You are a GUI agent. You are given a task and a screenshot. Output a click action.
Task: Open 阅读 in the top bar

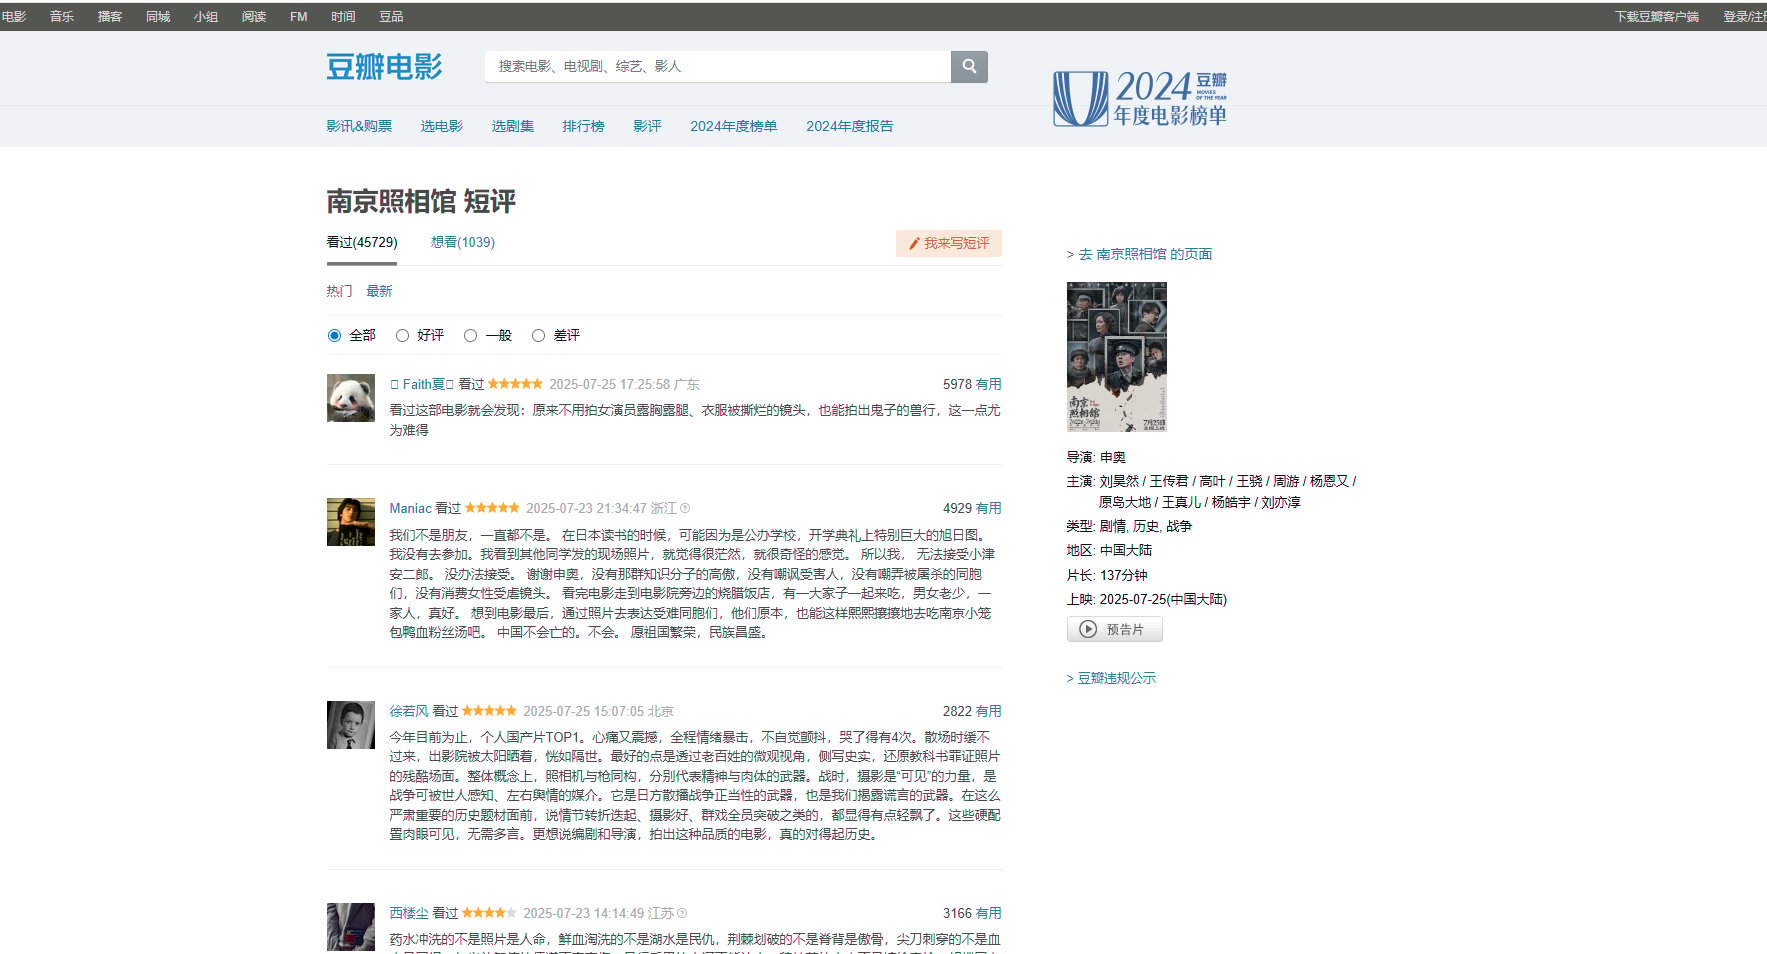click(x=254, y=17)
